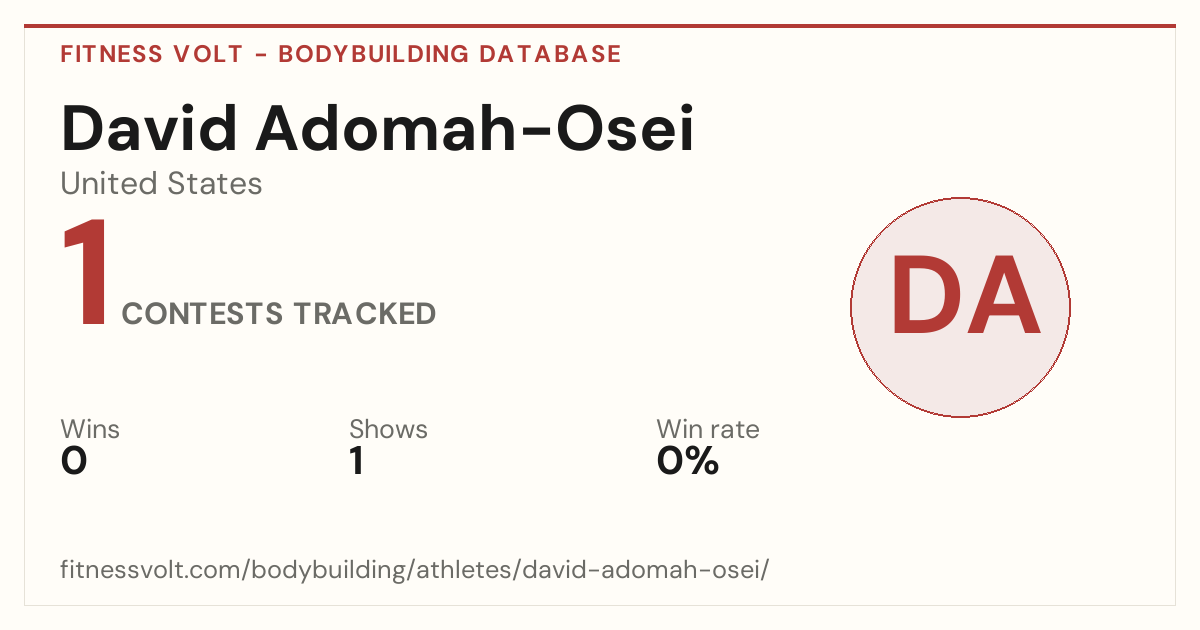This screenshot has height=630, width=1200.
Task: Click the Shows stat label
Action: pyautogui.click(x=388, y=429)
